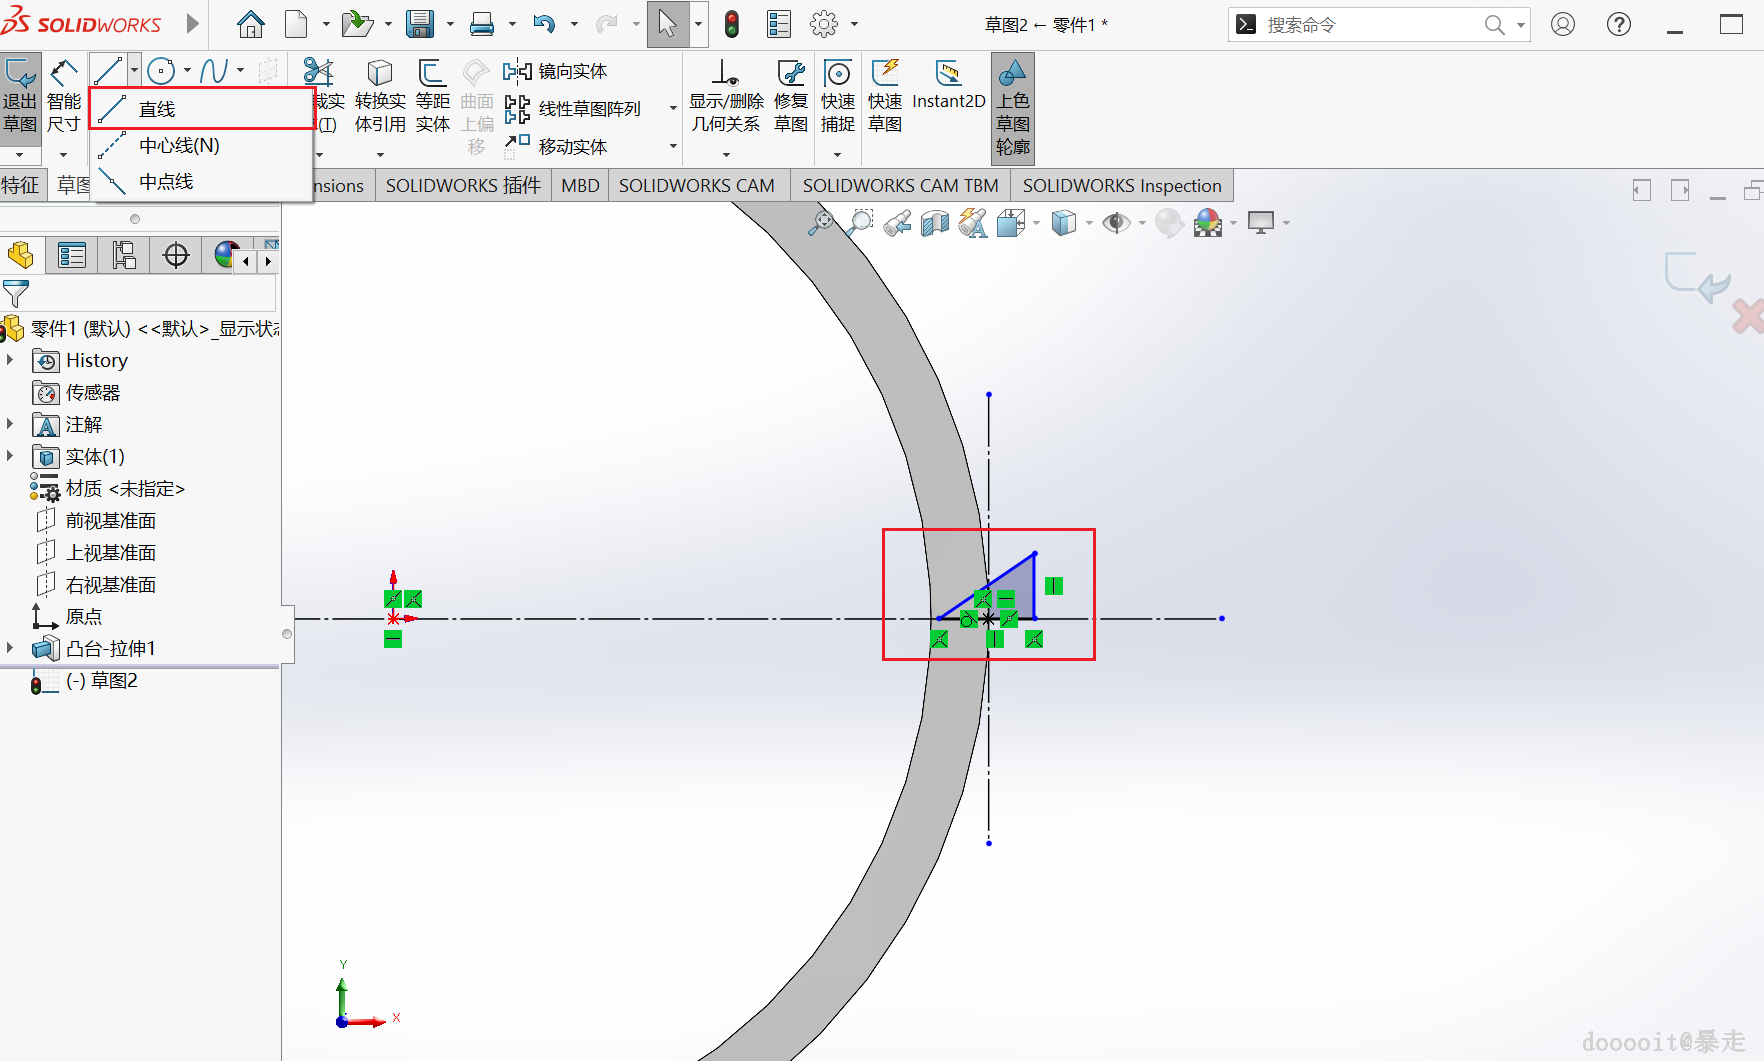Expand the History tree node
Image resolution: width=1764 pixels, height=1061 pixels.
[x=11, y=360]
